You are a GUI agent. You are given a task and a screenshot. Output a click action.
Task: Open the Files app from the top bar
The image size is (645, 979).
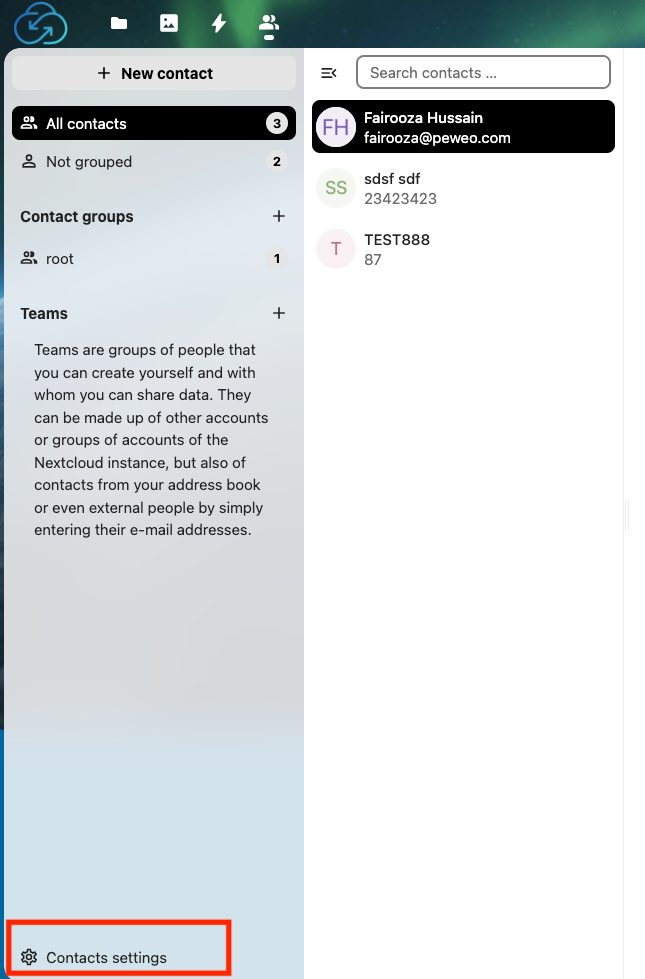(x=118, y=23)
